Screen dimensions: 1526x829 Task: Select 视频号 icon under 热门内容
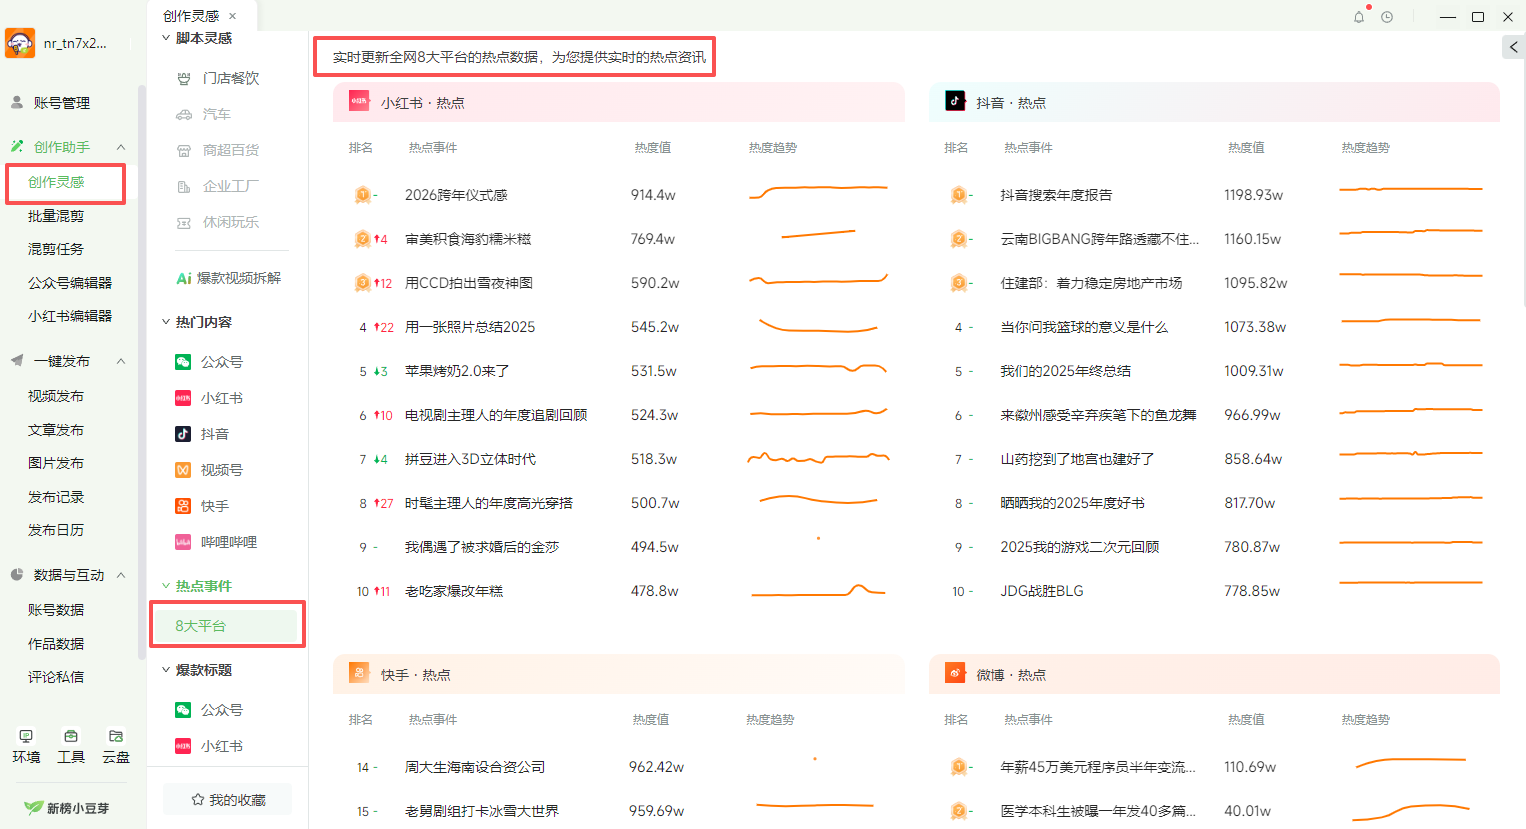pos(183,470)
